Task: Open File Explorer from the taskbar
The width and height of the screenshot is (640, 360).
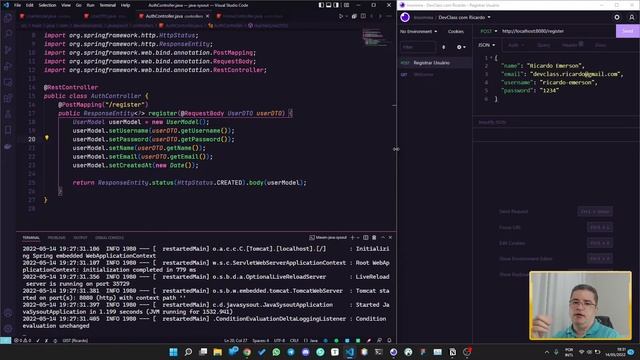Action: [218, 352]
